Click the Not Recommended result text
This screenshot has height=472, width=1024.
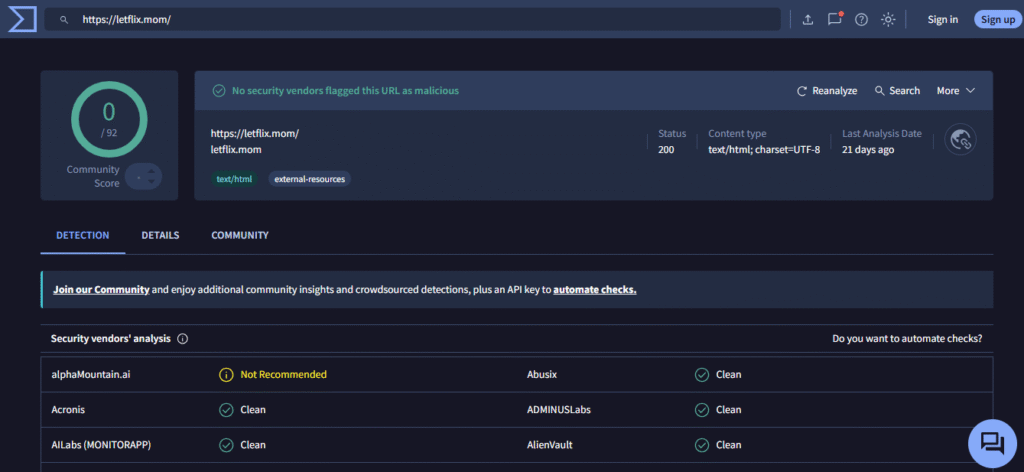(283, 375)
